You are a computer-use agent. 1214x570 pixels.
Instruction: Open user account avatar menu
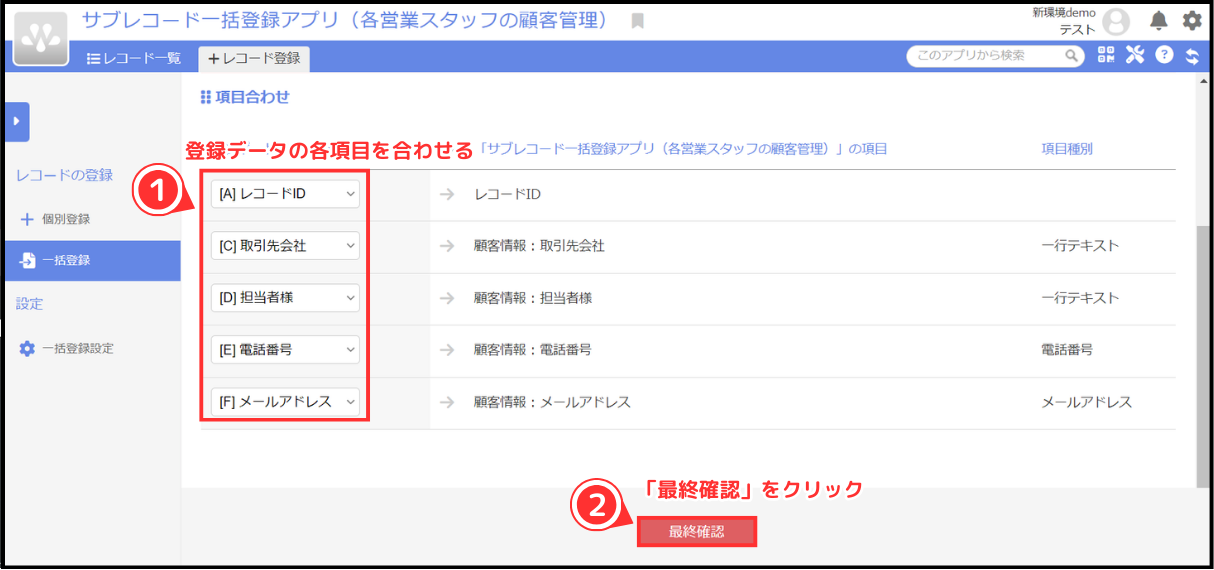coord(1115,22)
